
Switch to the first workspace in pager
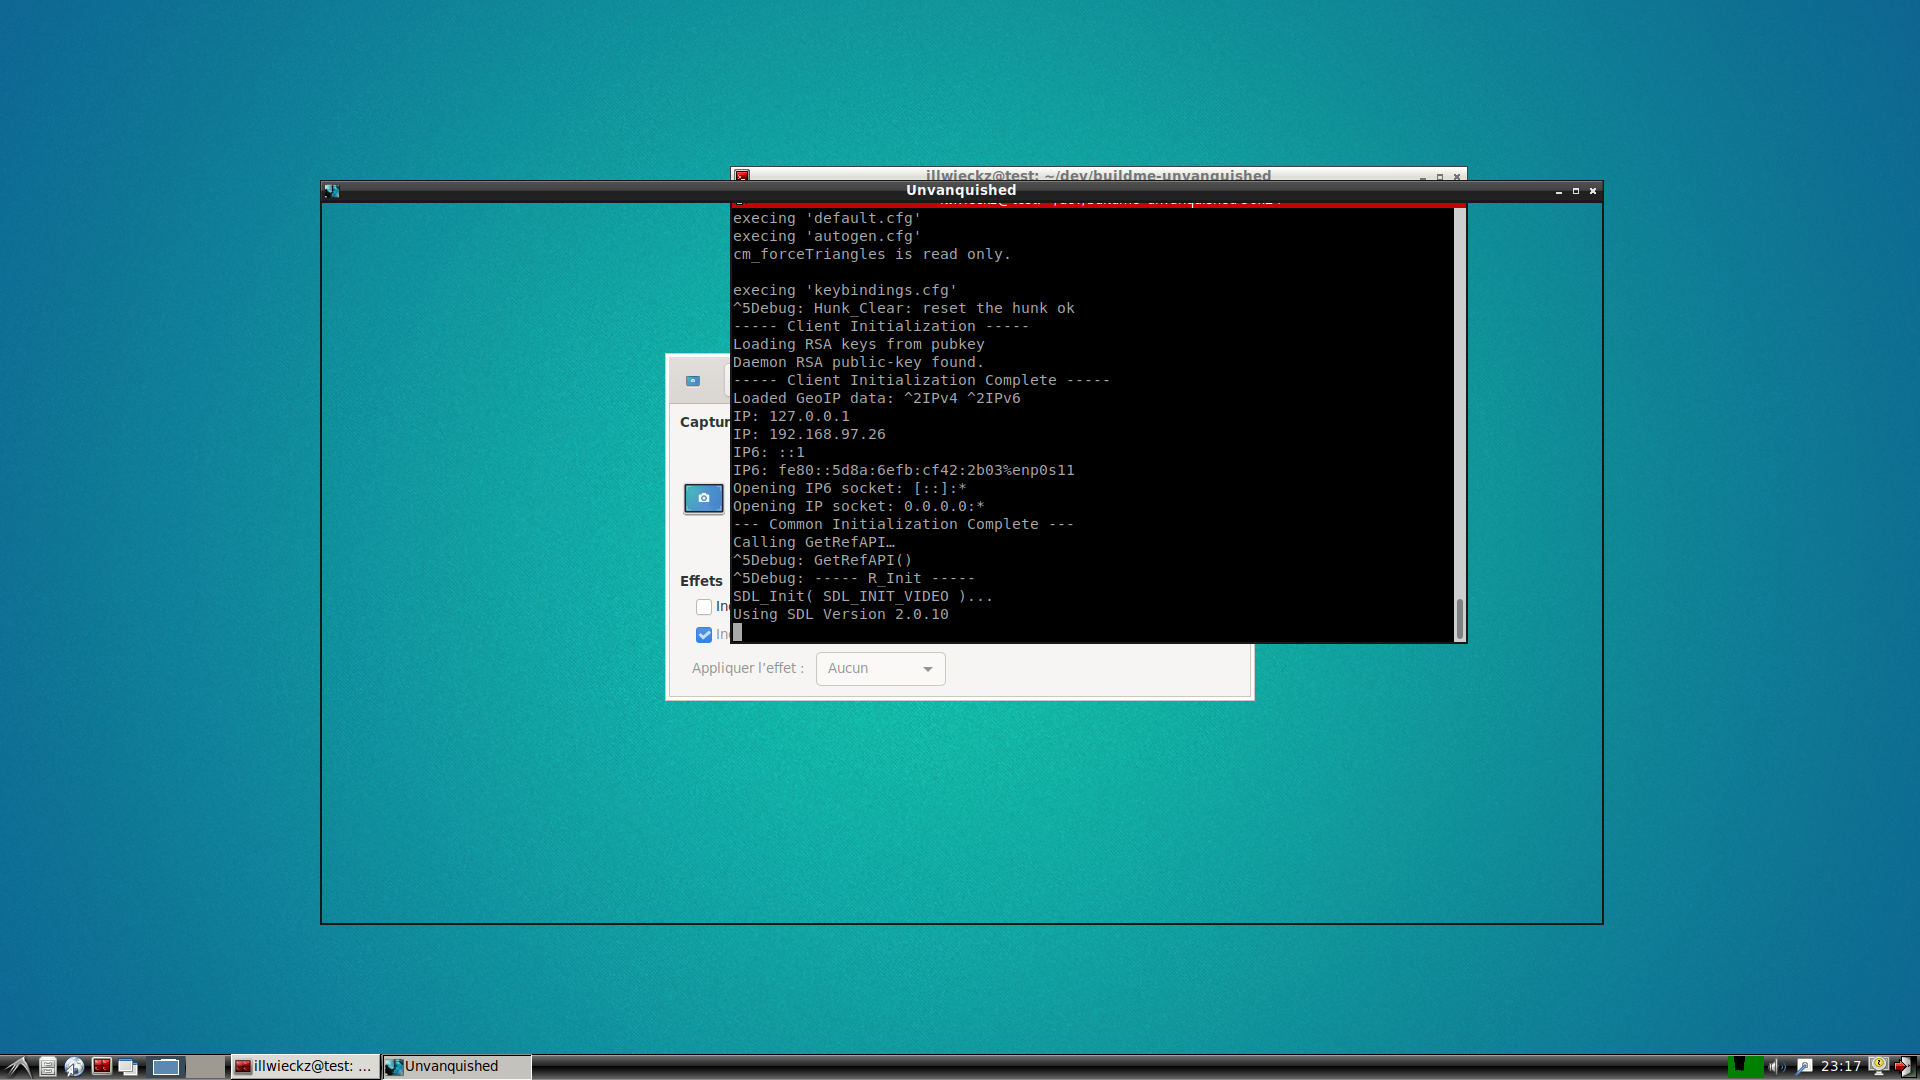[x=166, y=1066]
